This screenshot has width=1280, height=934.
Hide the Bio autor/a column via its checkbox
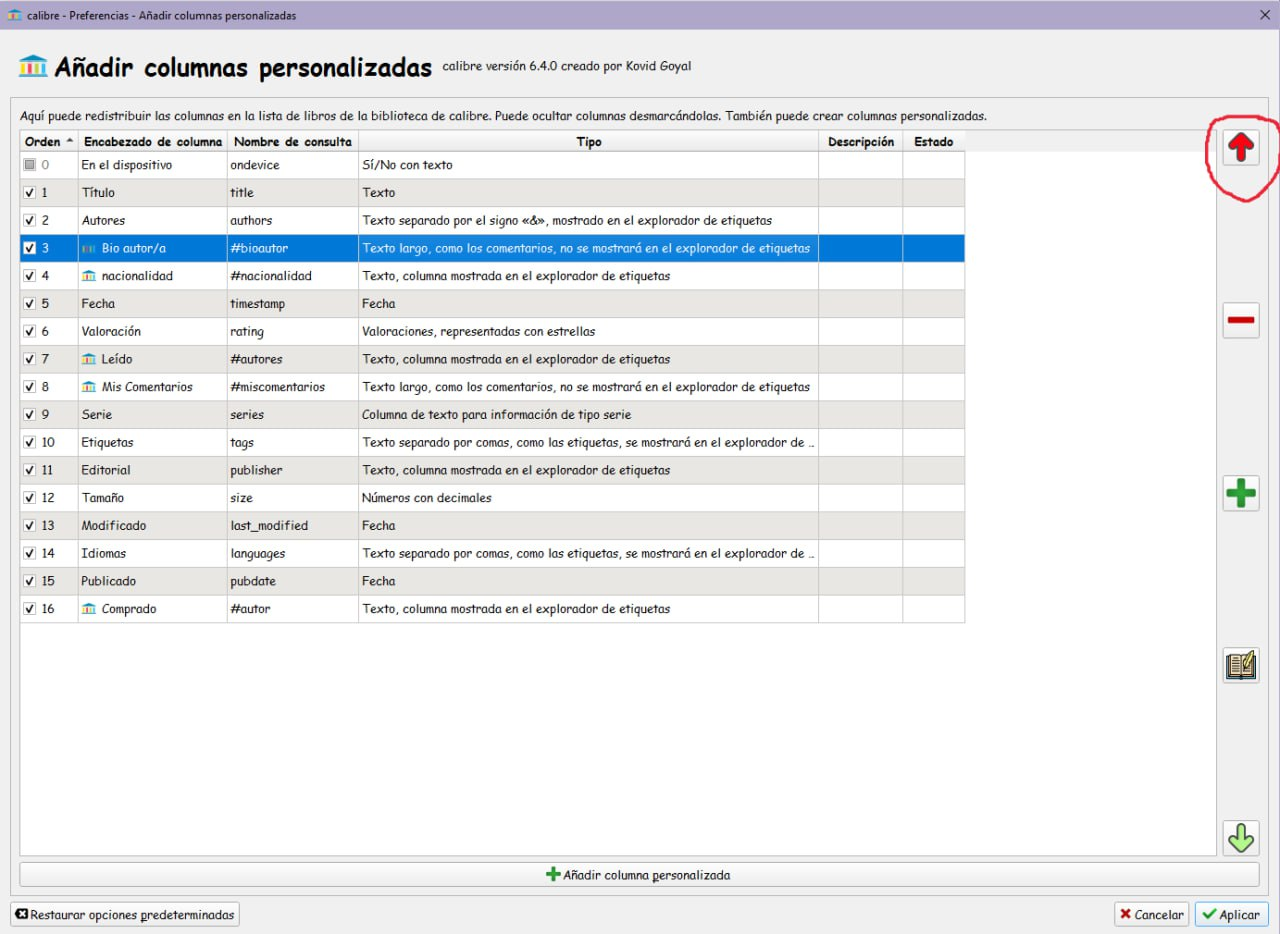pos(30,248)
